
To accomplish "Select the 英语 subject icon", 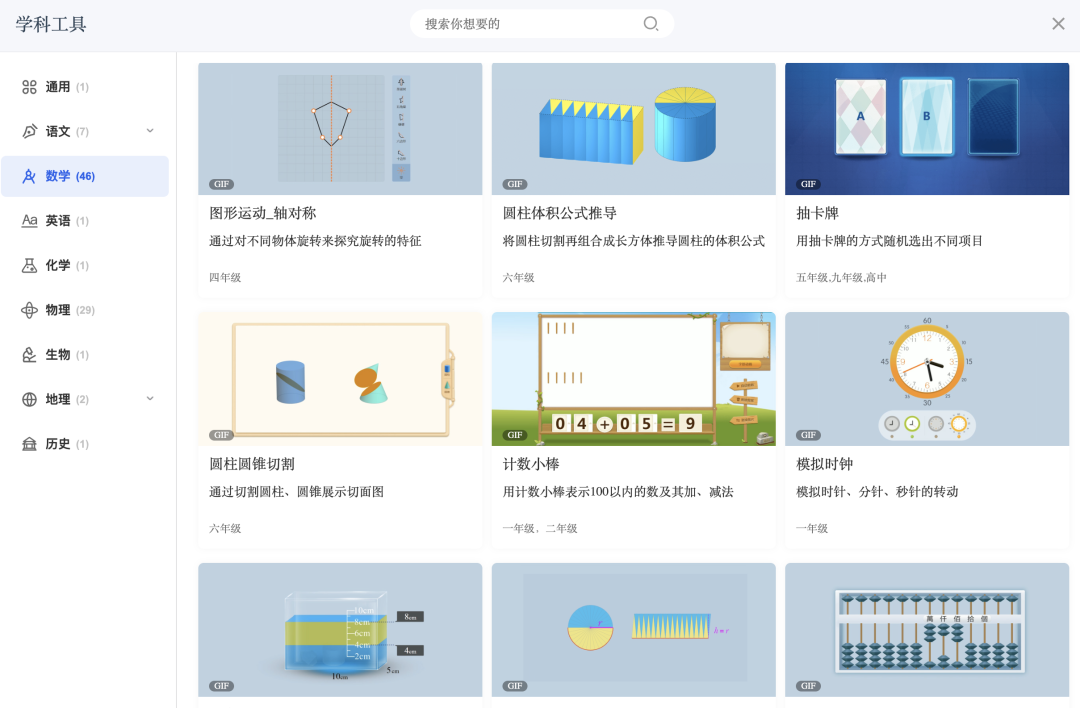I will coord(29,220).
